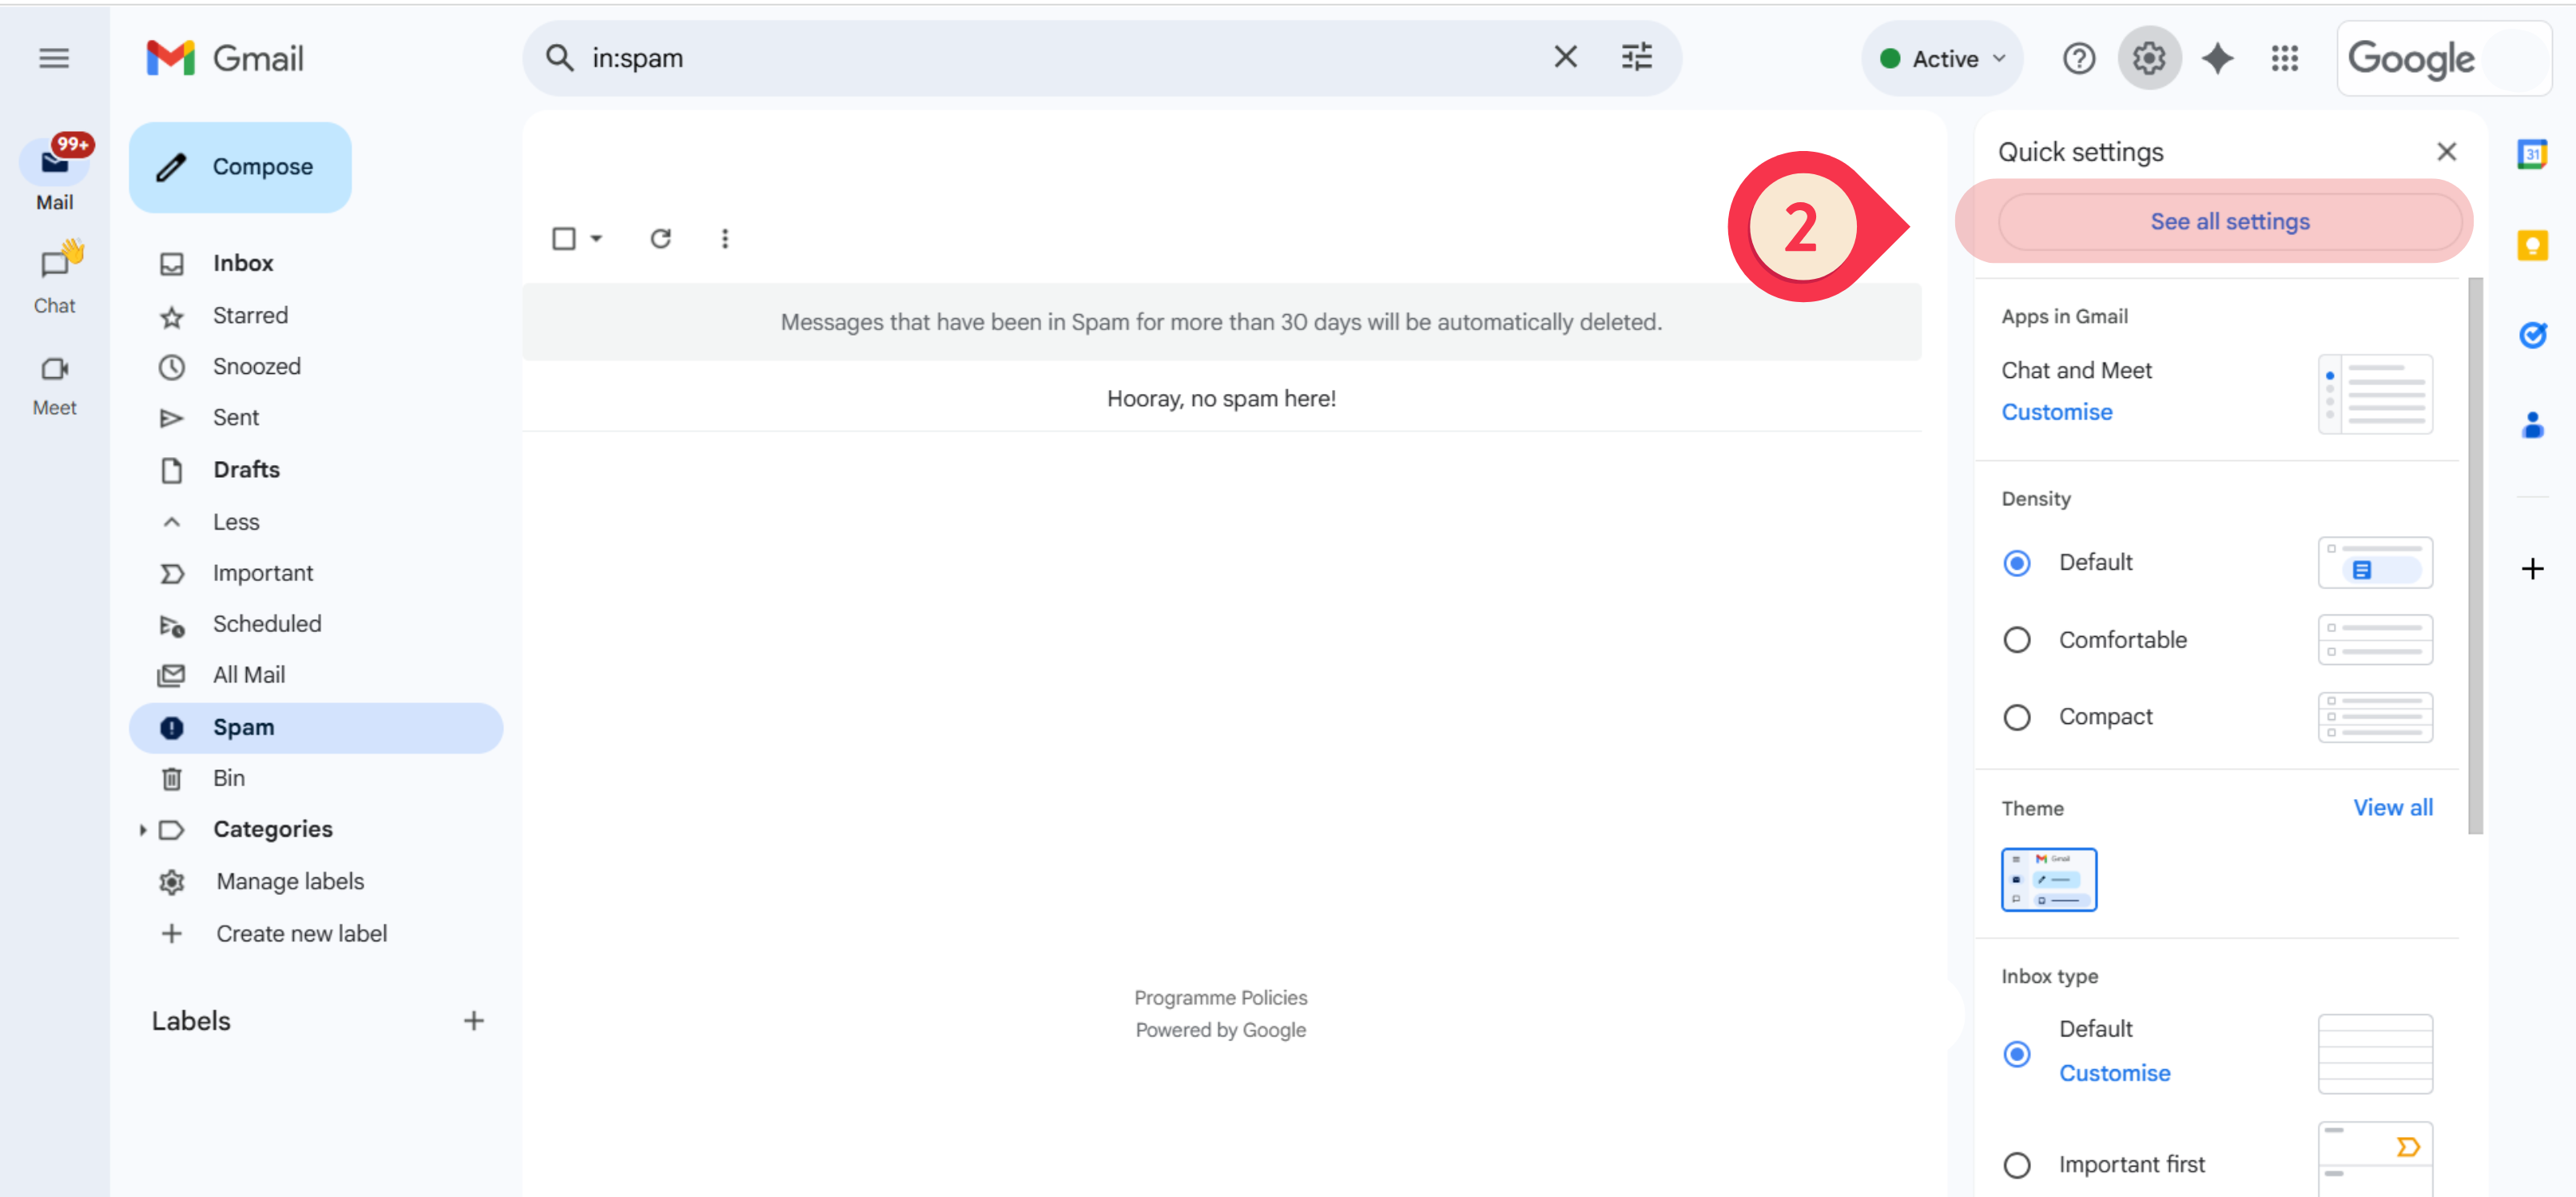Click the search magnifier icon
The image size is (2576, 1197).
coord(559,58)
